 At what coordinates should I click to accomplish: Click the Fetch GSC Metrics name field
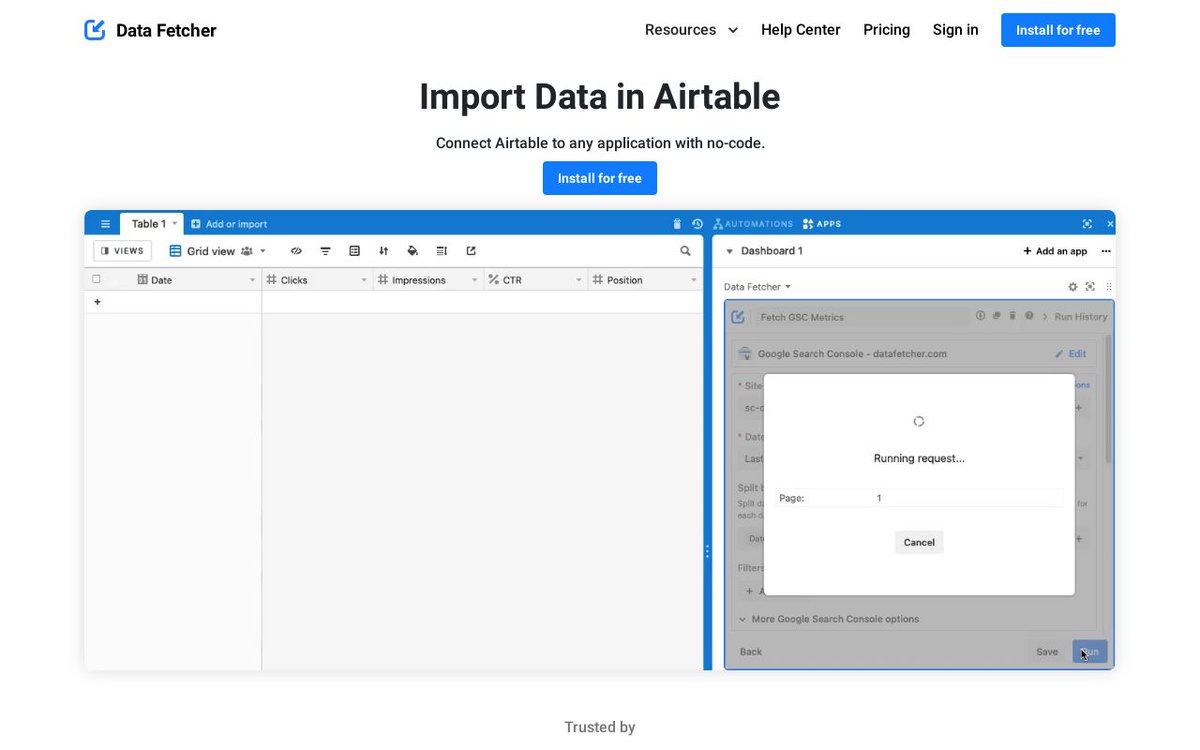point(862,317)
